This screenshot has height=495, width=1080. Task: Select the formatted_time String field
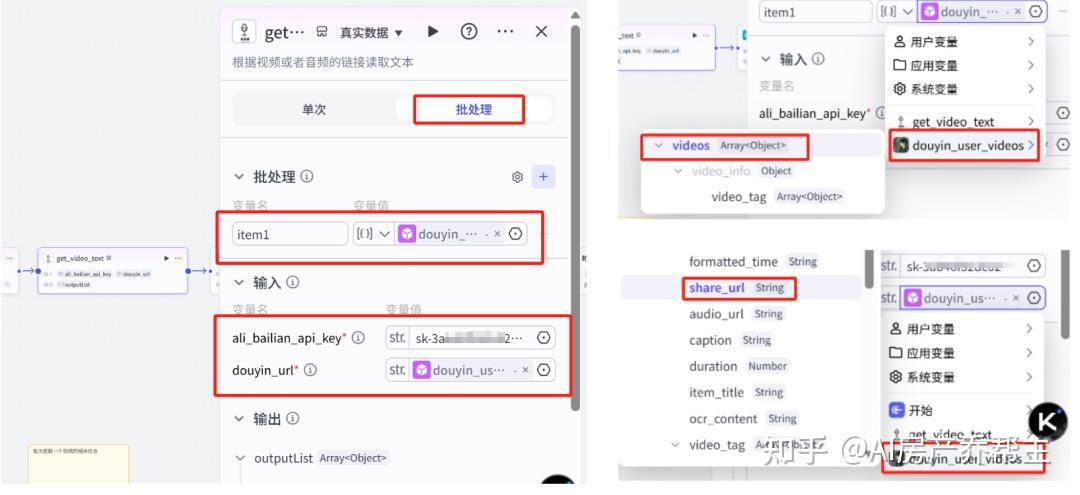pos(753,262)
